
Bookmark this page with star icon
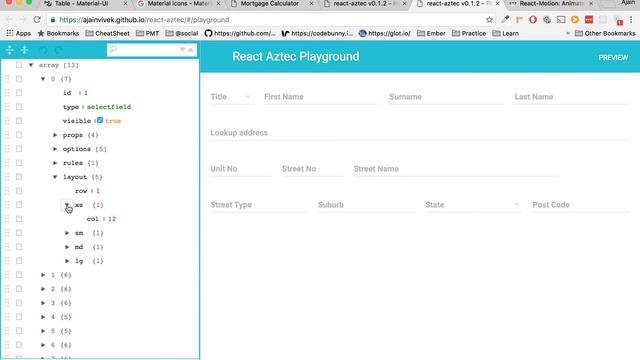(489, 20)
